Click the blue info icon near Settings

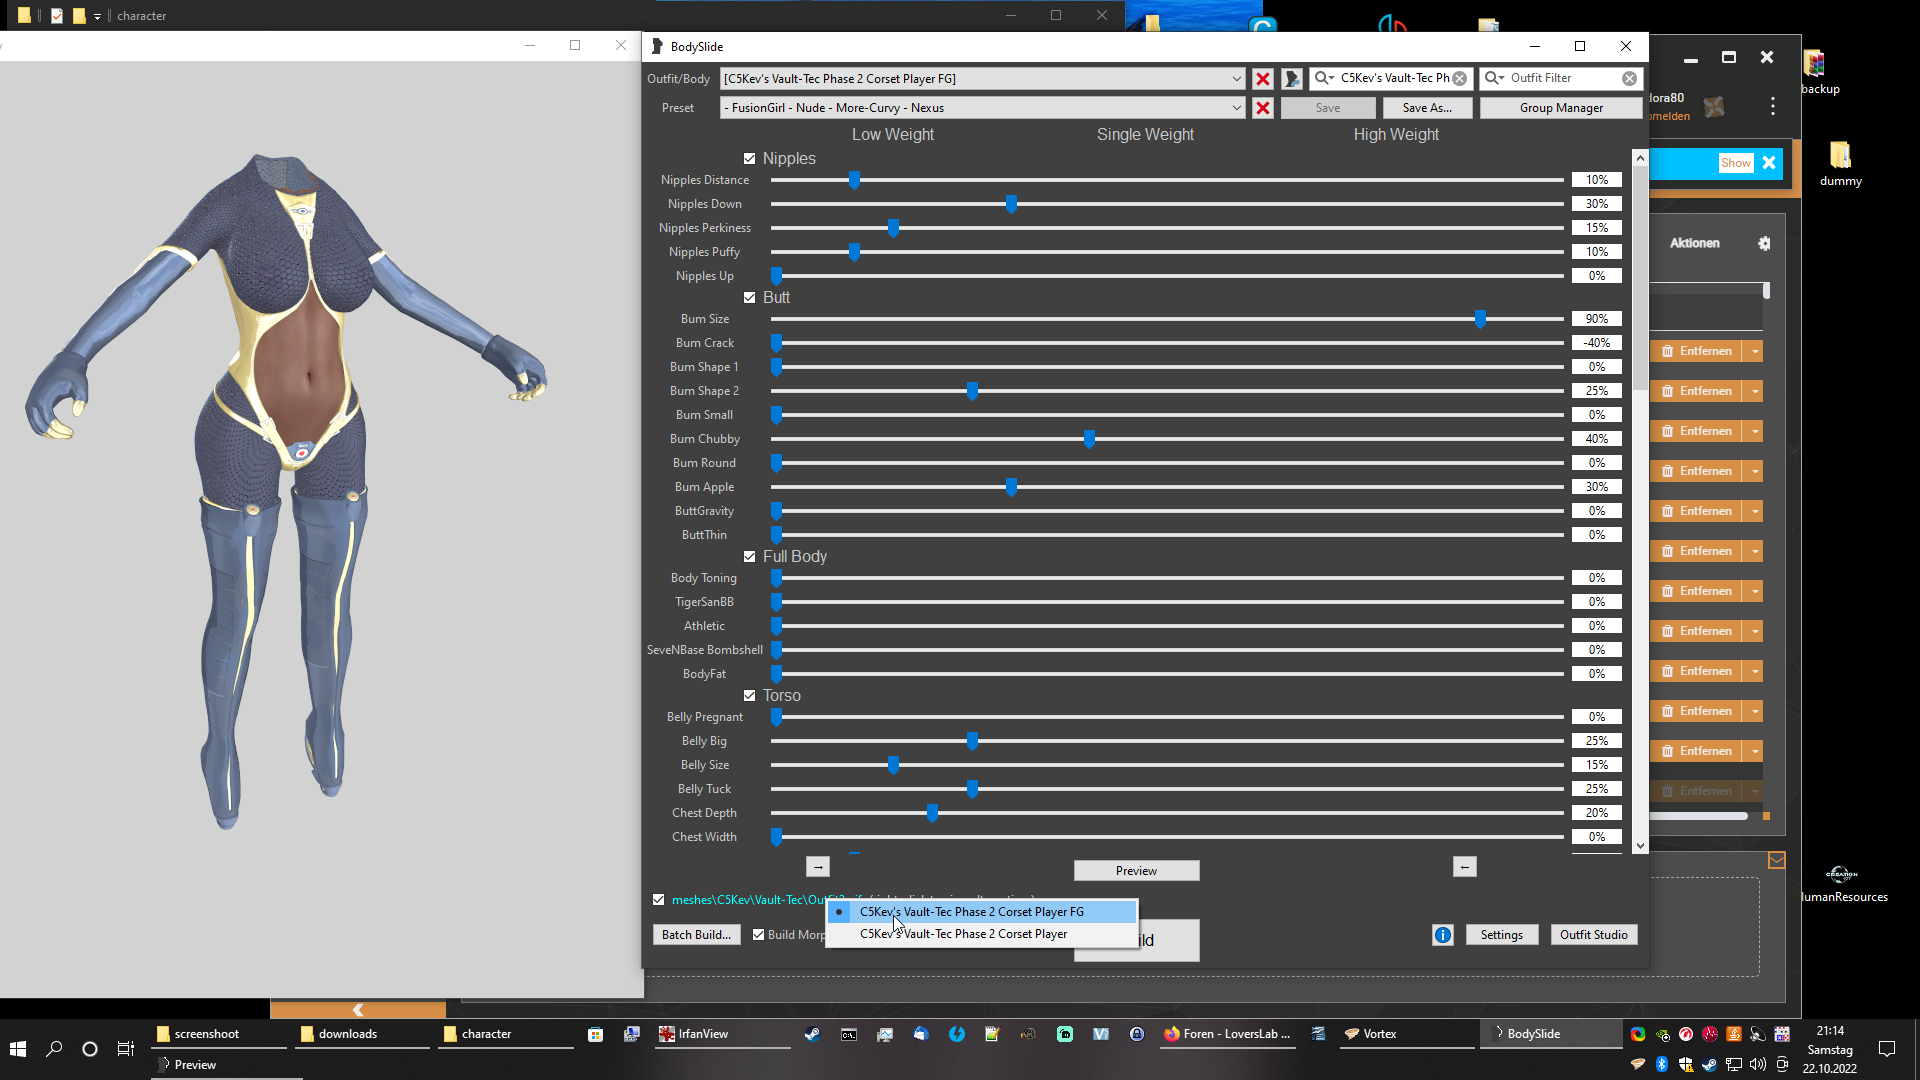coord(1442,935)
